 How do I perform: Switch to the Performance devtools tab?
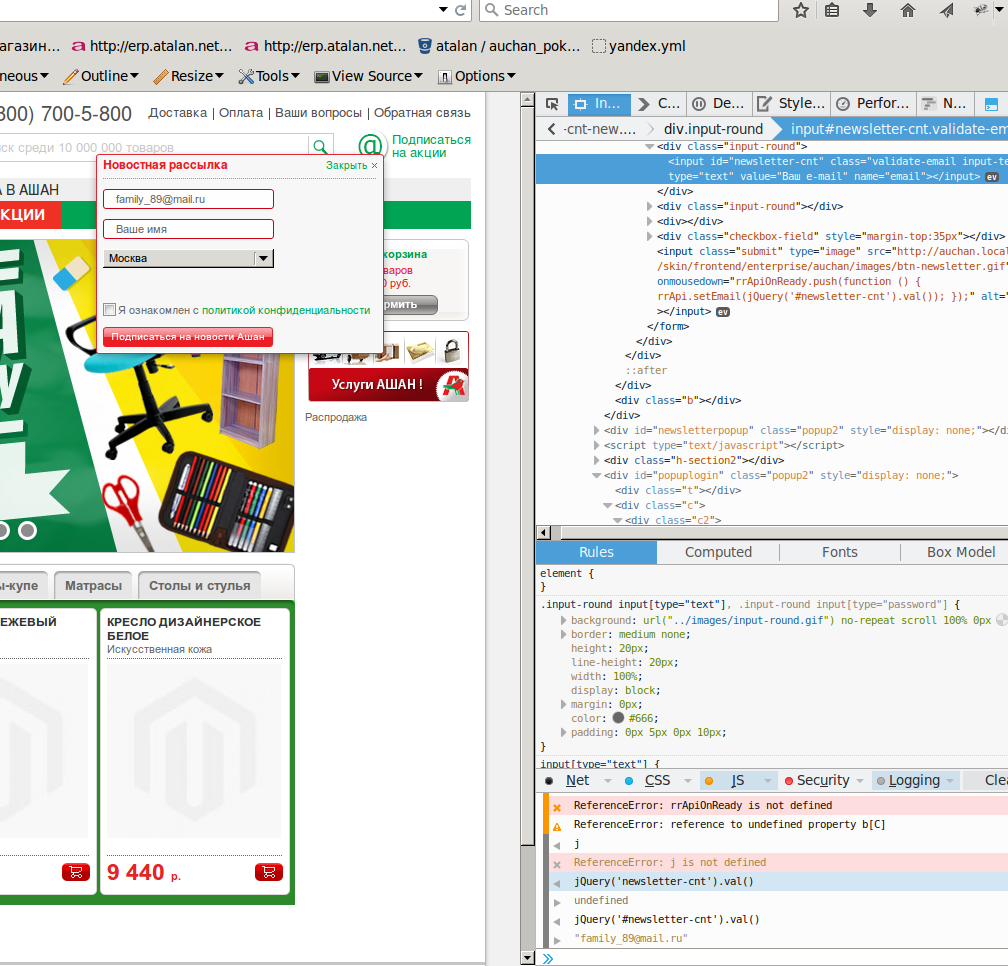pyautogui.click(x=873, y=103)
